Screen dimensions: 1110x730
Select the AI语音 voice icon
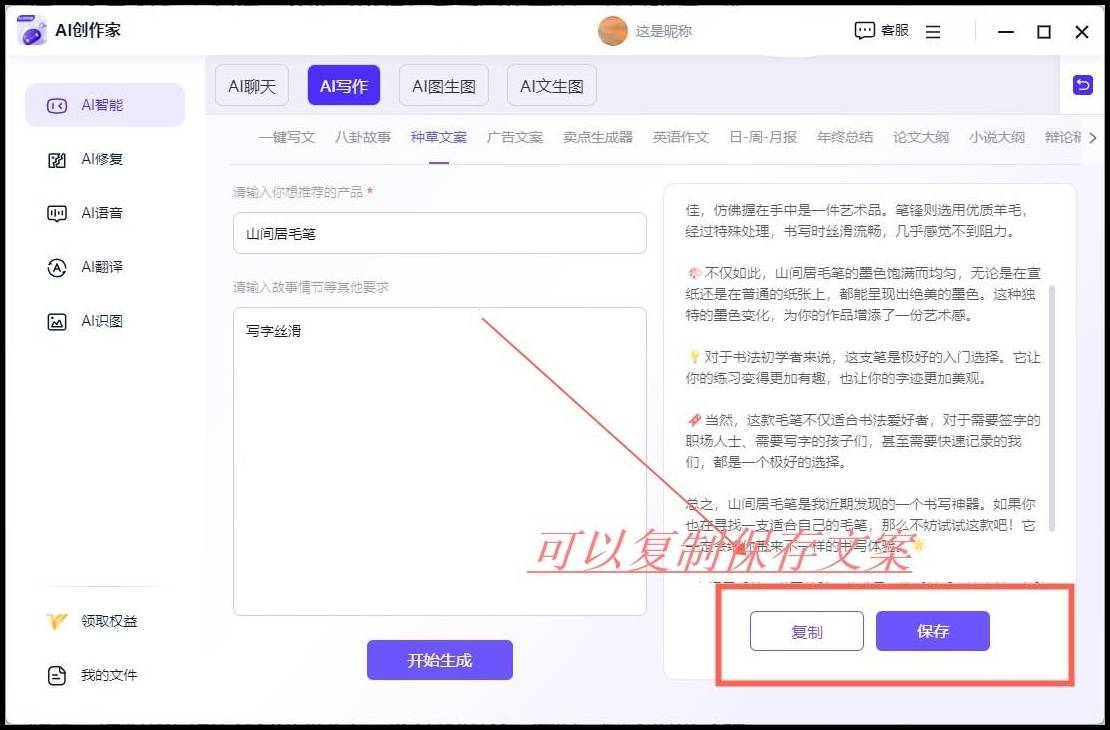pyautogui.click(x=58, y=213)
